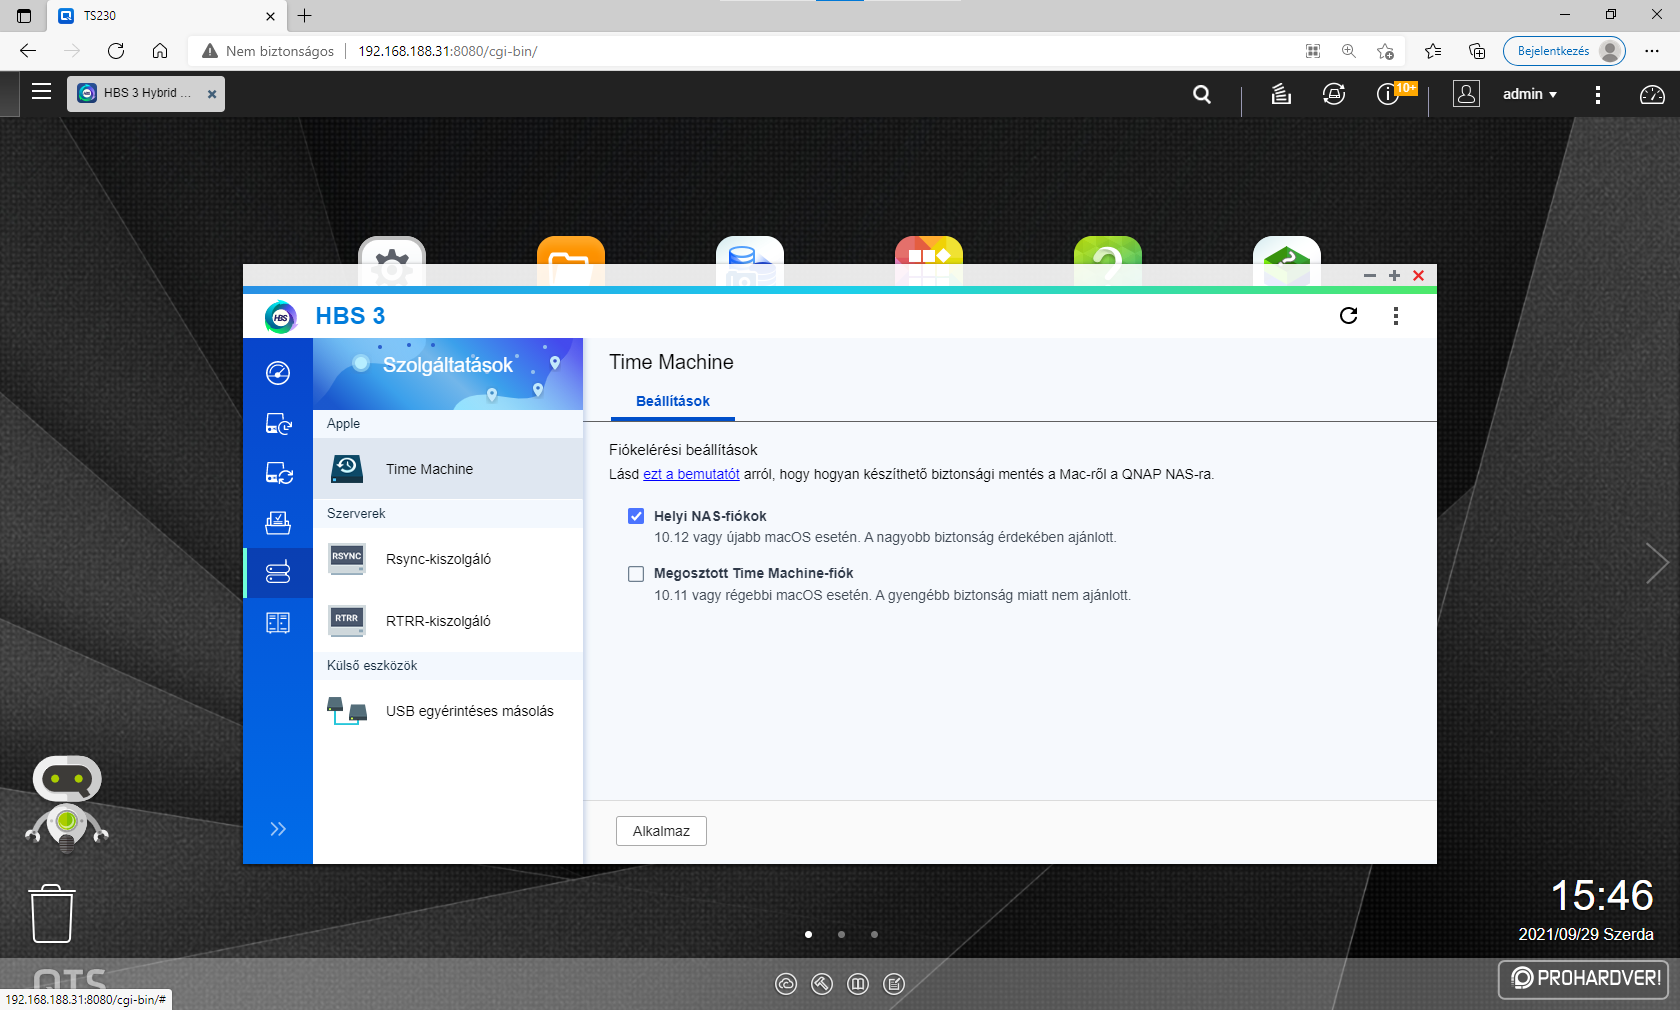Open QTS search magnifier

(1202, 94)
